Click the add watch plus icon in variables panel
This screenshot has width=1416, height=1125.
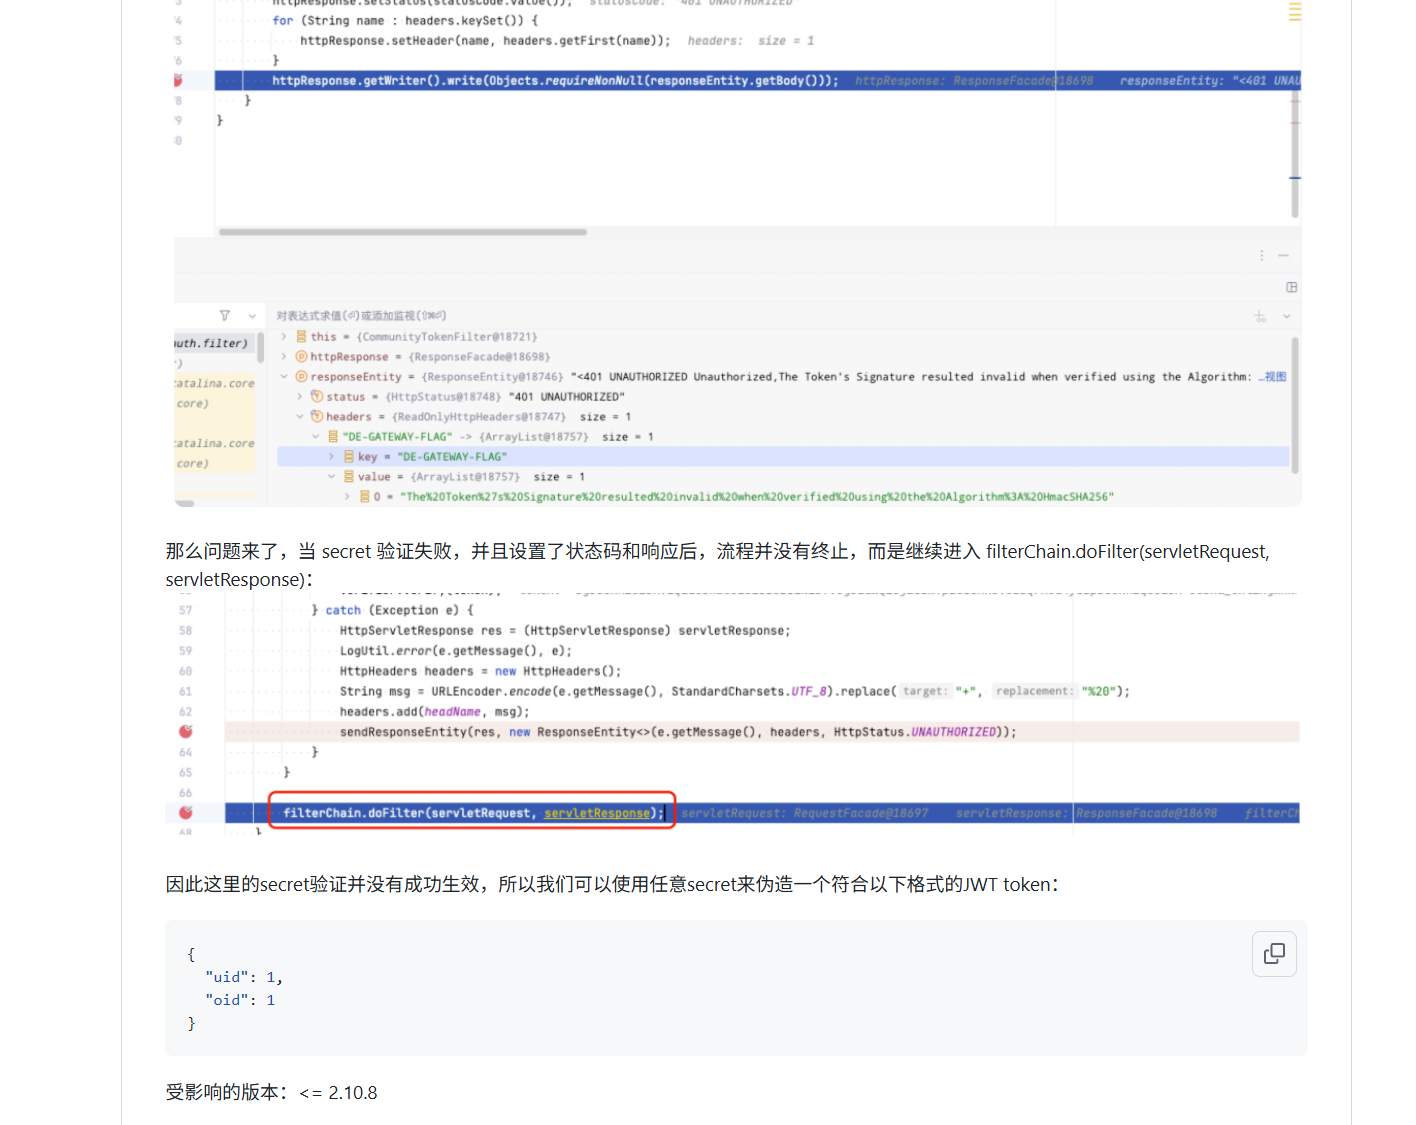1259,317
